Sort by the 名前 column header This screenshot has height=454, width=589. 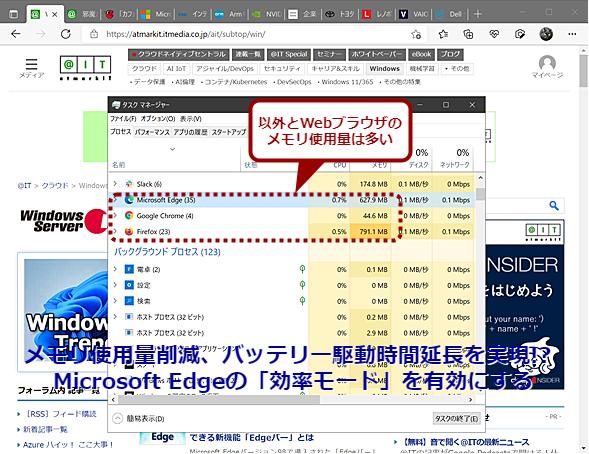(x=119, y=165)
